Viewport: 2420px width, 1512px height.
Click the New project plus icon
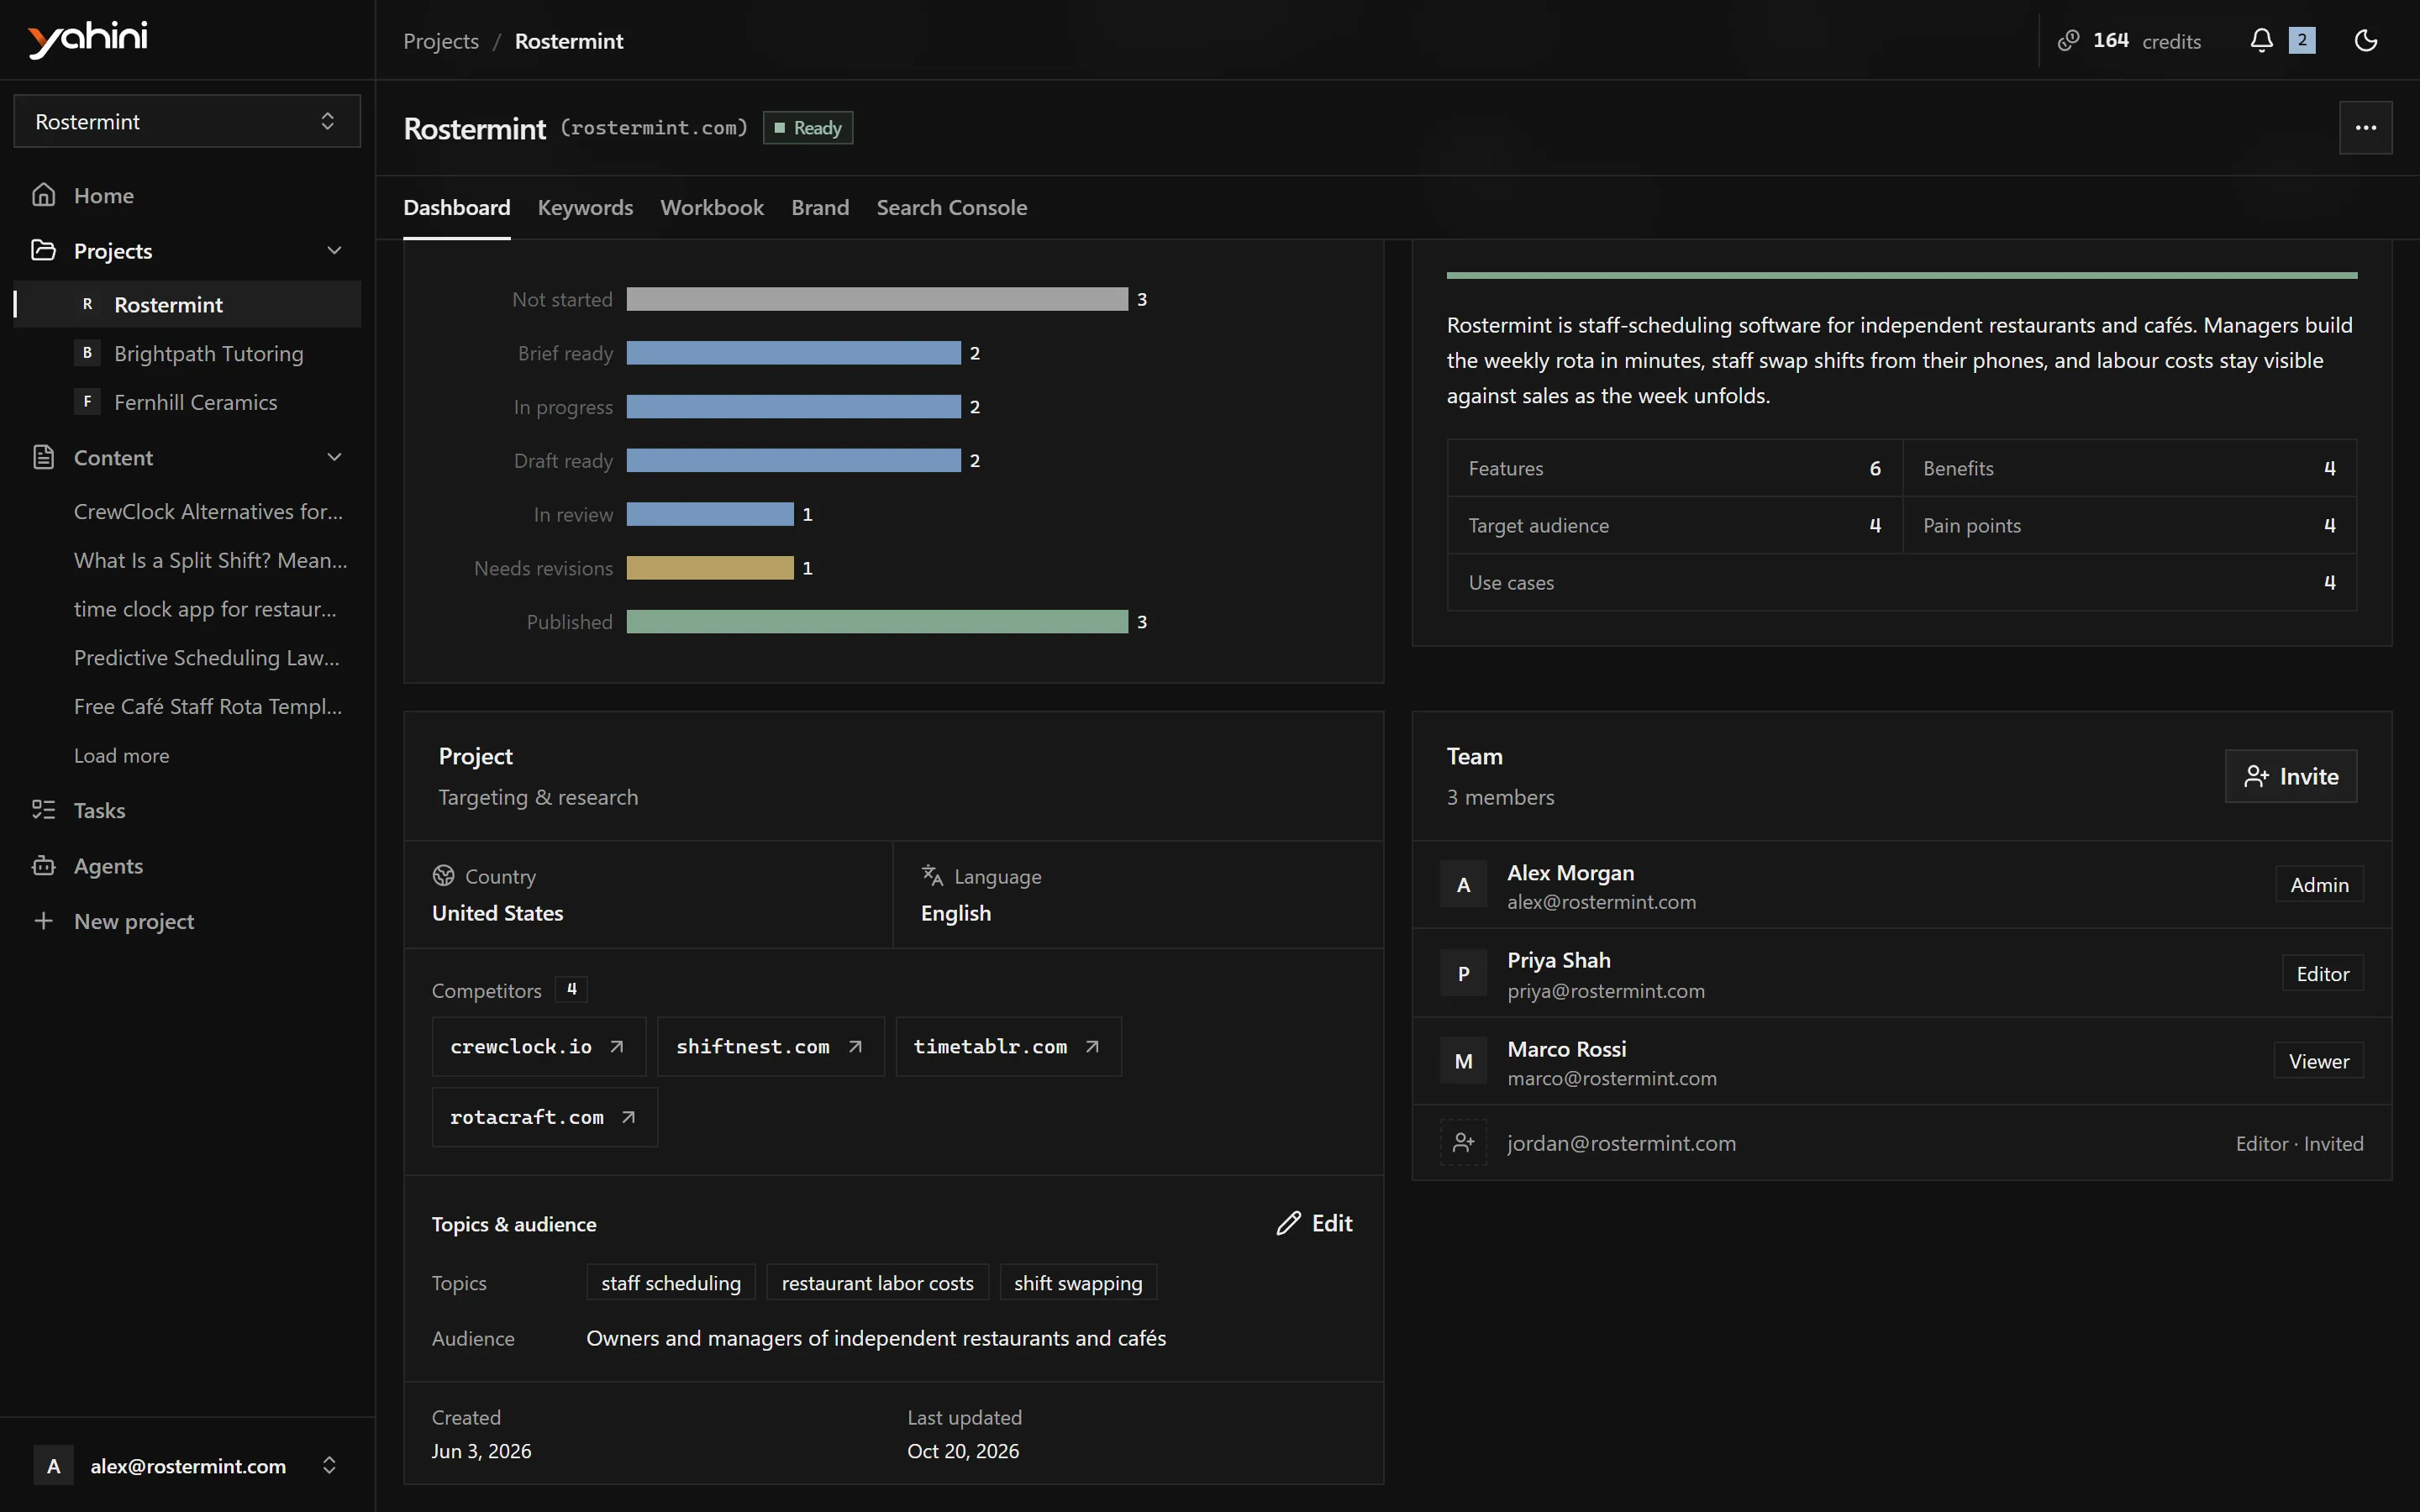click(43, 921)
